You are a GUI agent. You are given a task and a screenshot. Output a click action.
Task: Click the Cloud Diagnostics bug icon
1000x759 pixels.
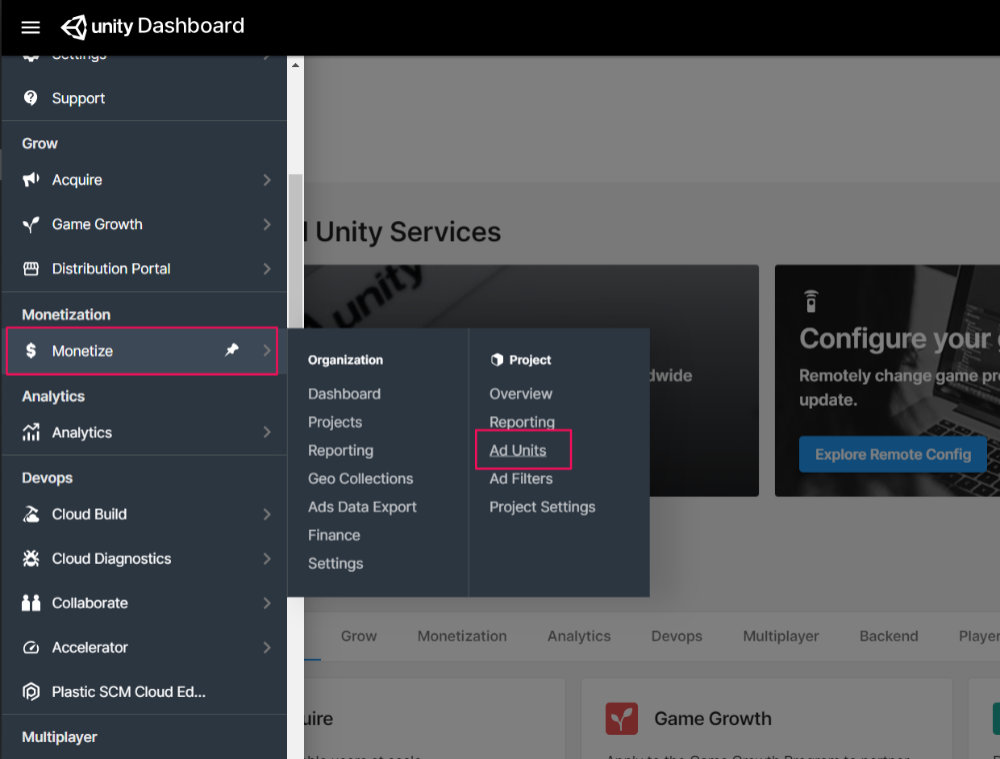click(31, 559)
